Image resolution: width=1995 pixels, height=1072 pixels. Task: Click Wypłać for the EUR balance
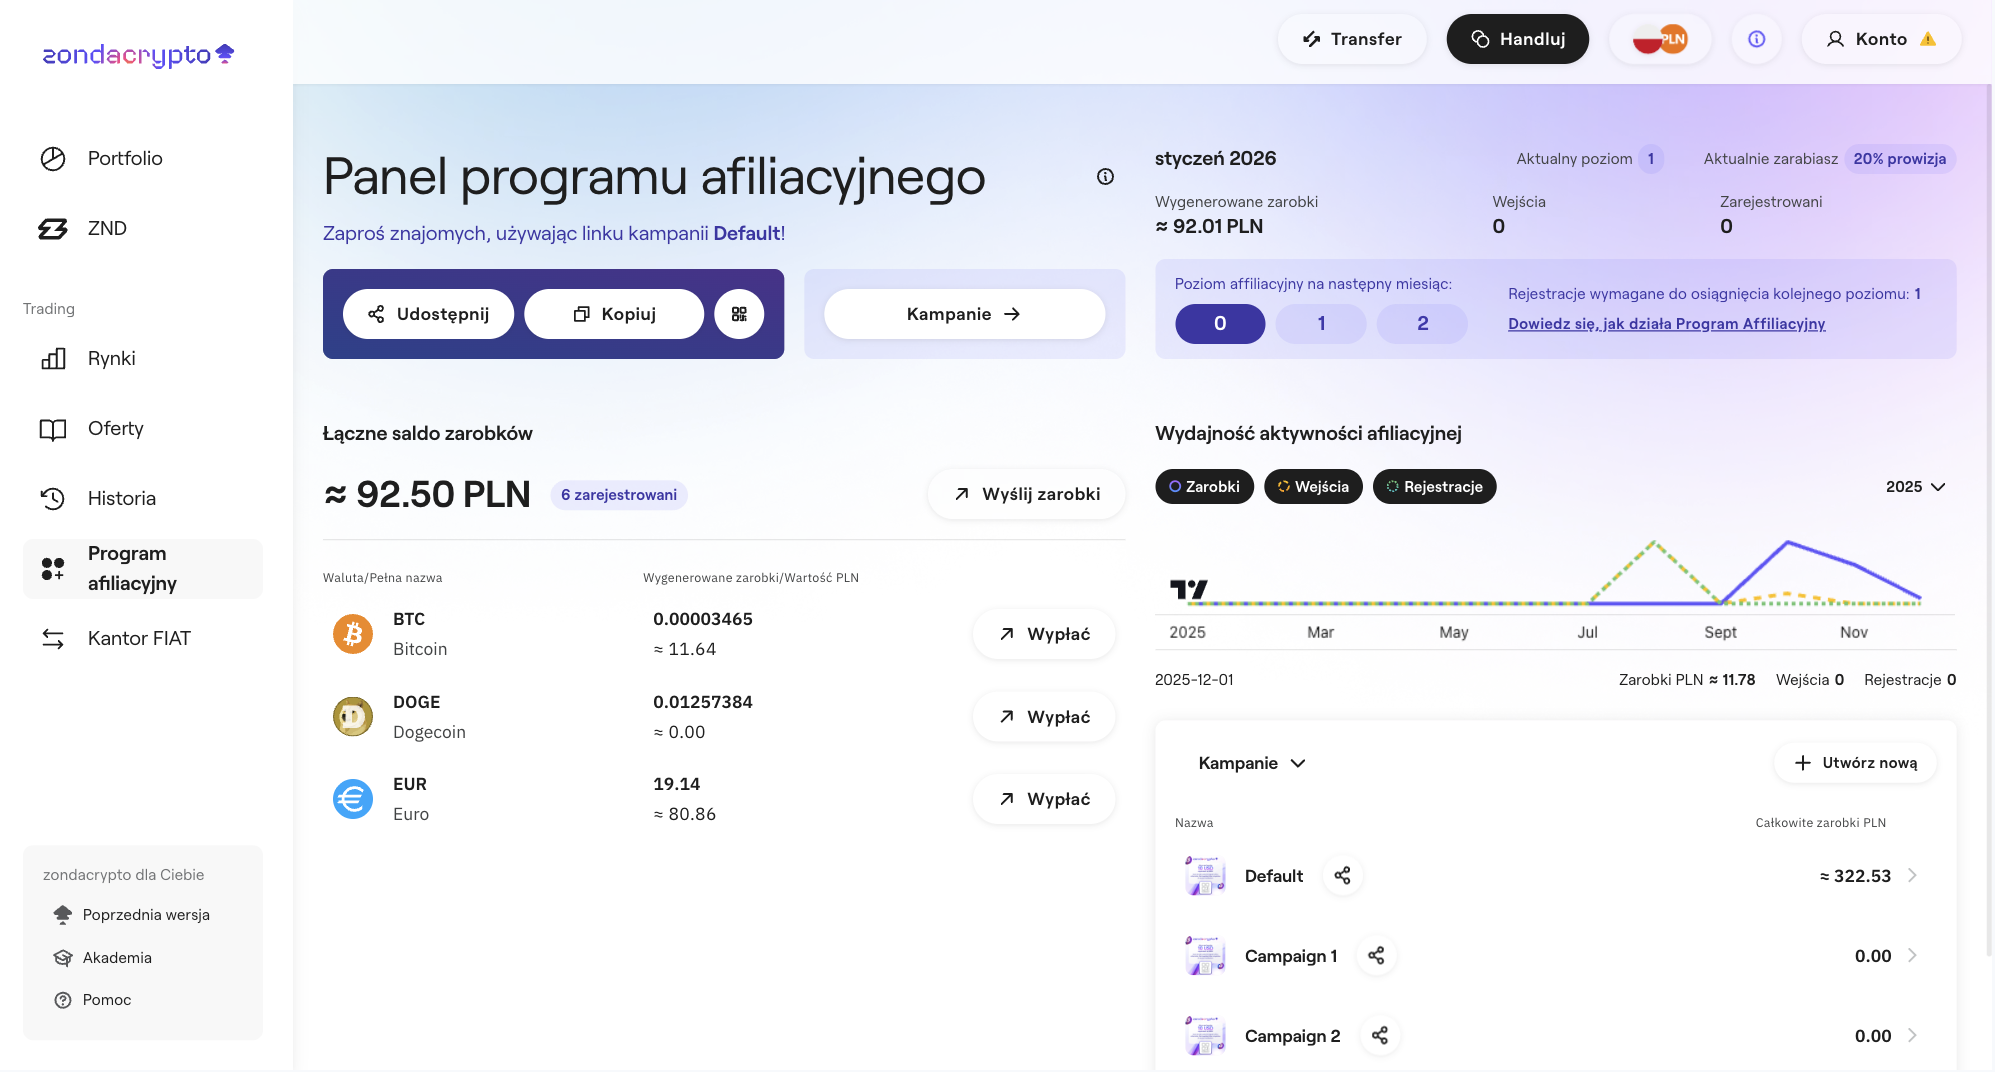tap(1044, 799)
